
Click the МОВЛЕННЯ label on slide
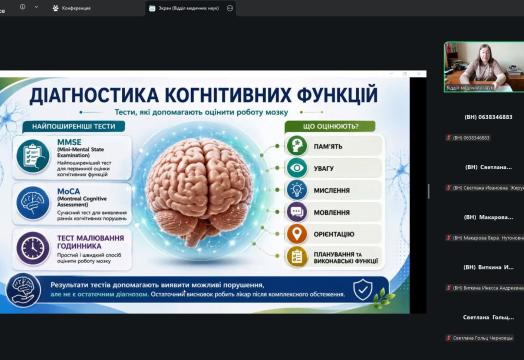[x=332, y=213]
